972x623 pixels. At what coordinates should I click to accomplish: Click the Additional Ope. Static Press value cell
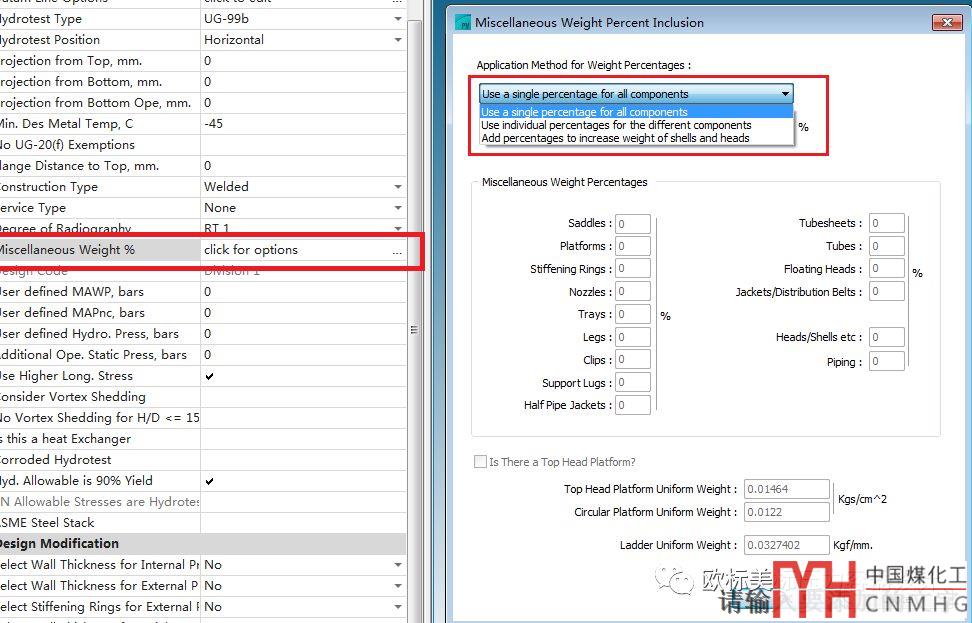point(303,355)
